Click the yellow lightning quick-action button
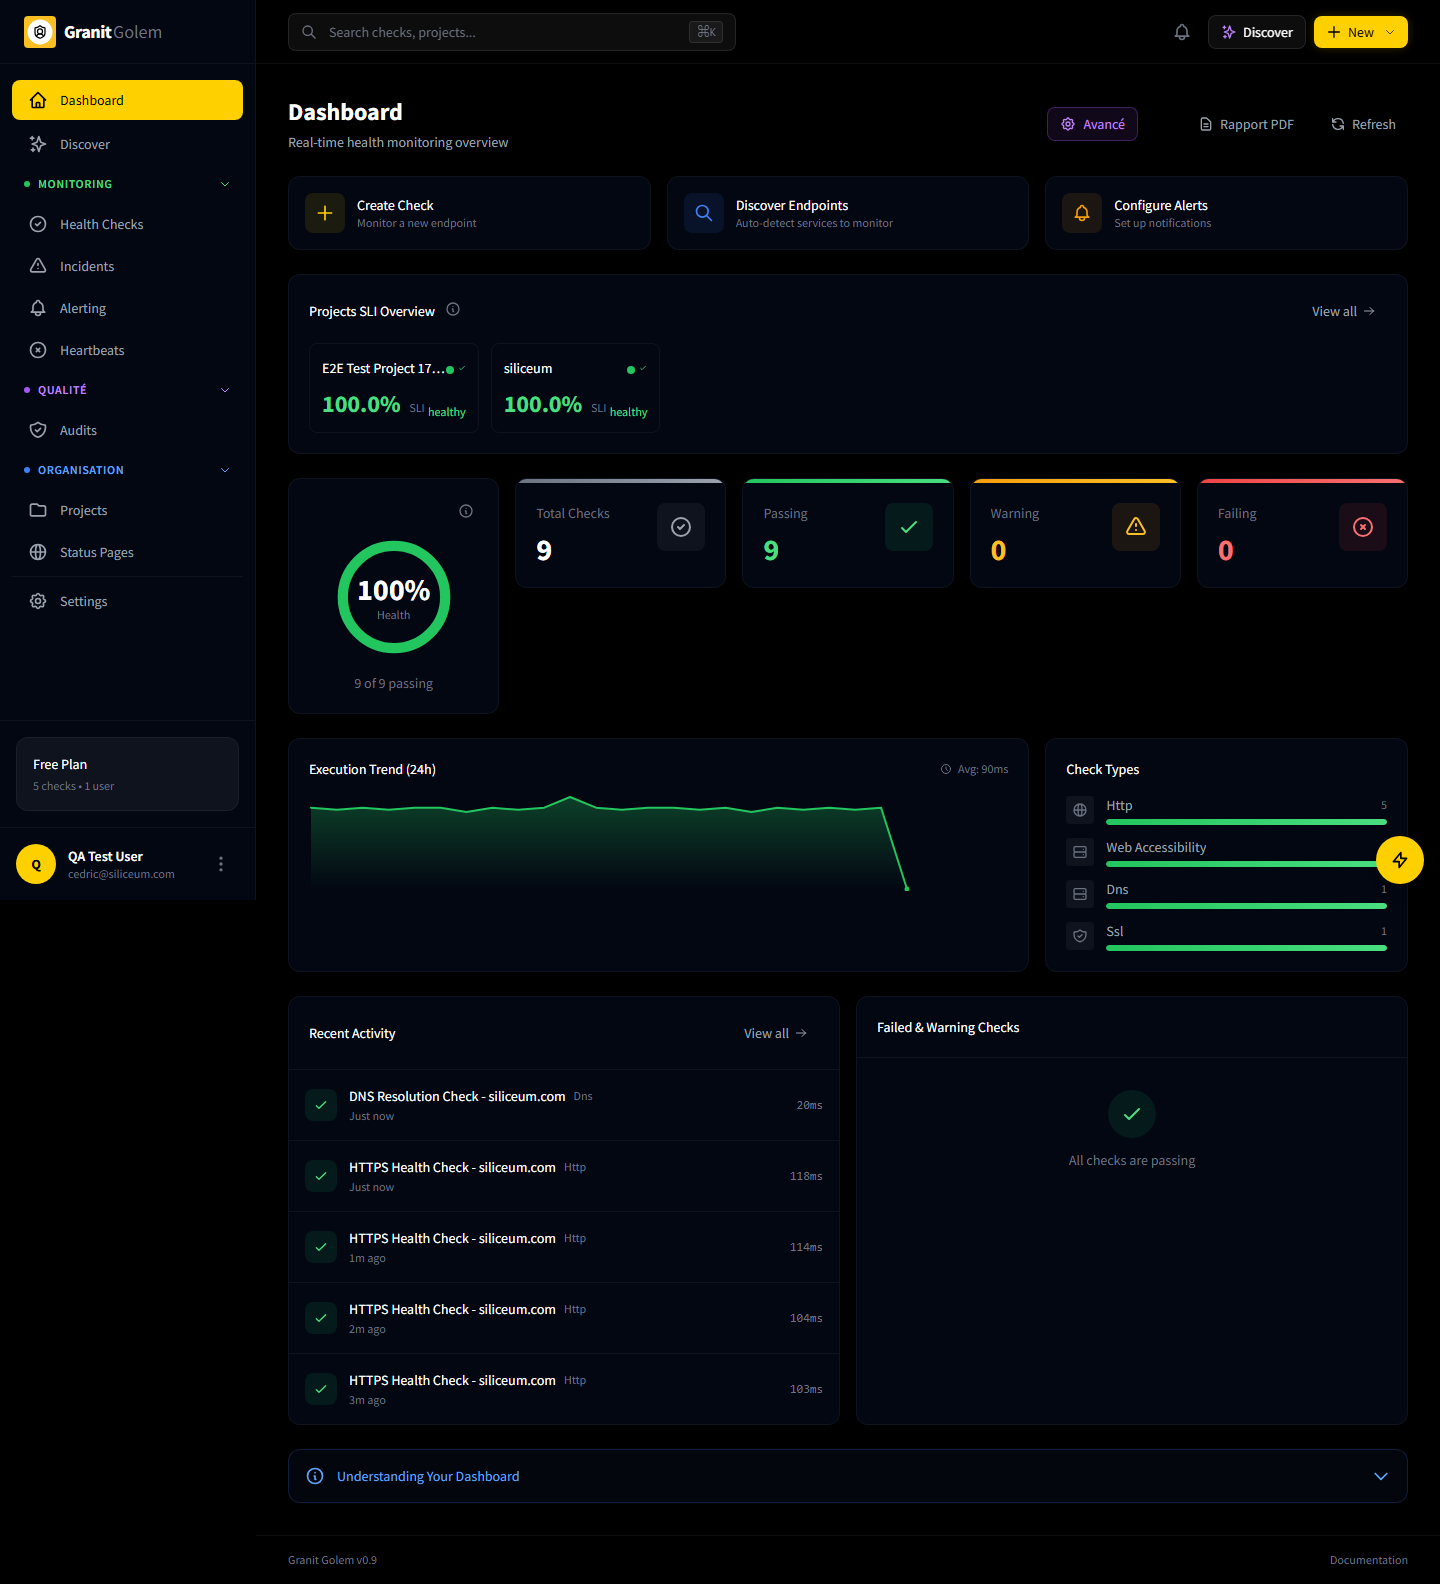The image size is (1440, 1584). coord(1400,860)
